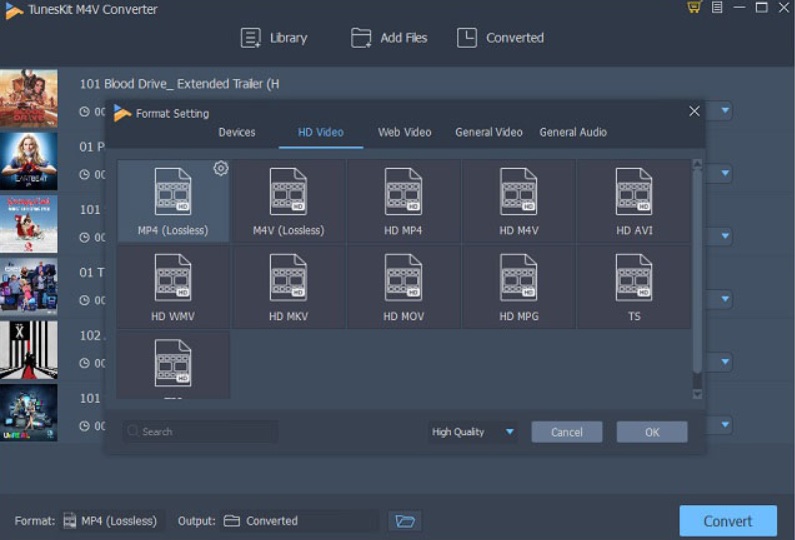Expand dropdown arrow for third video row
Screen dimensions: 795x540
[x=725, y=236]
